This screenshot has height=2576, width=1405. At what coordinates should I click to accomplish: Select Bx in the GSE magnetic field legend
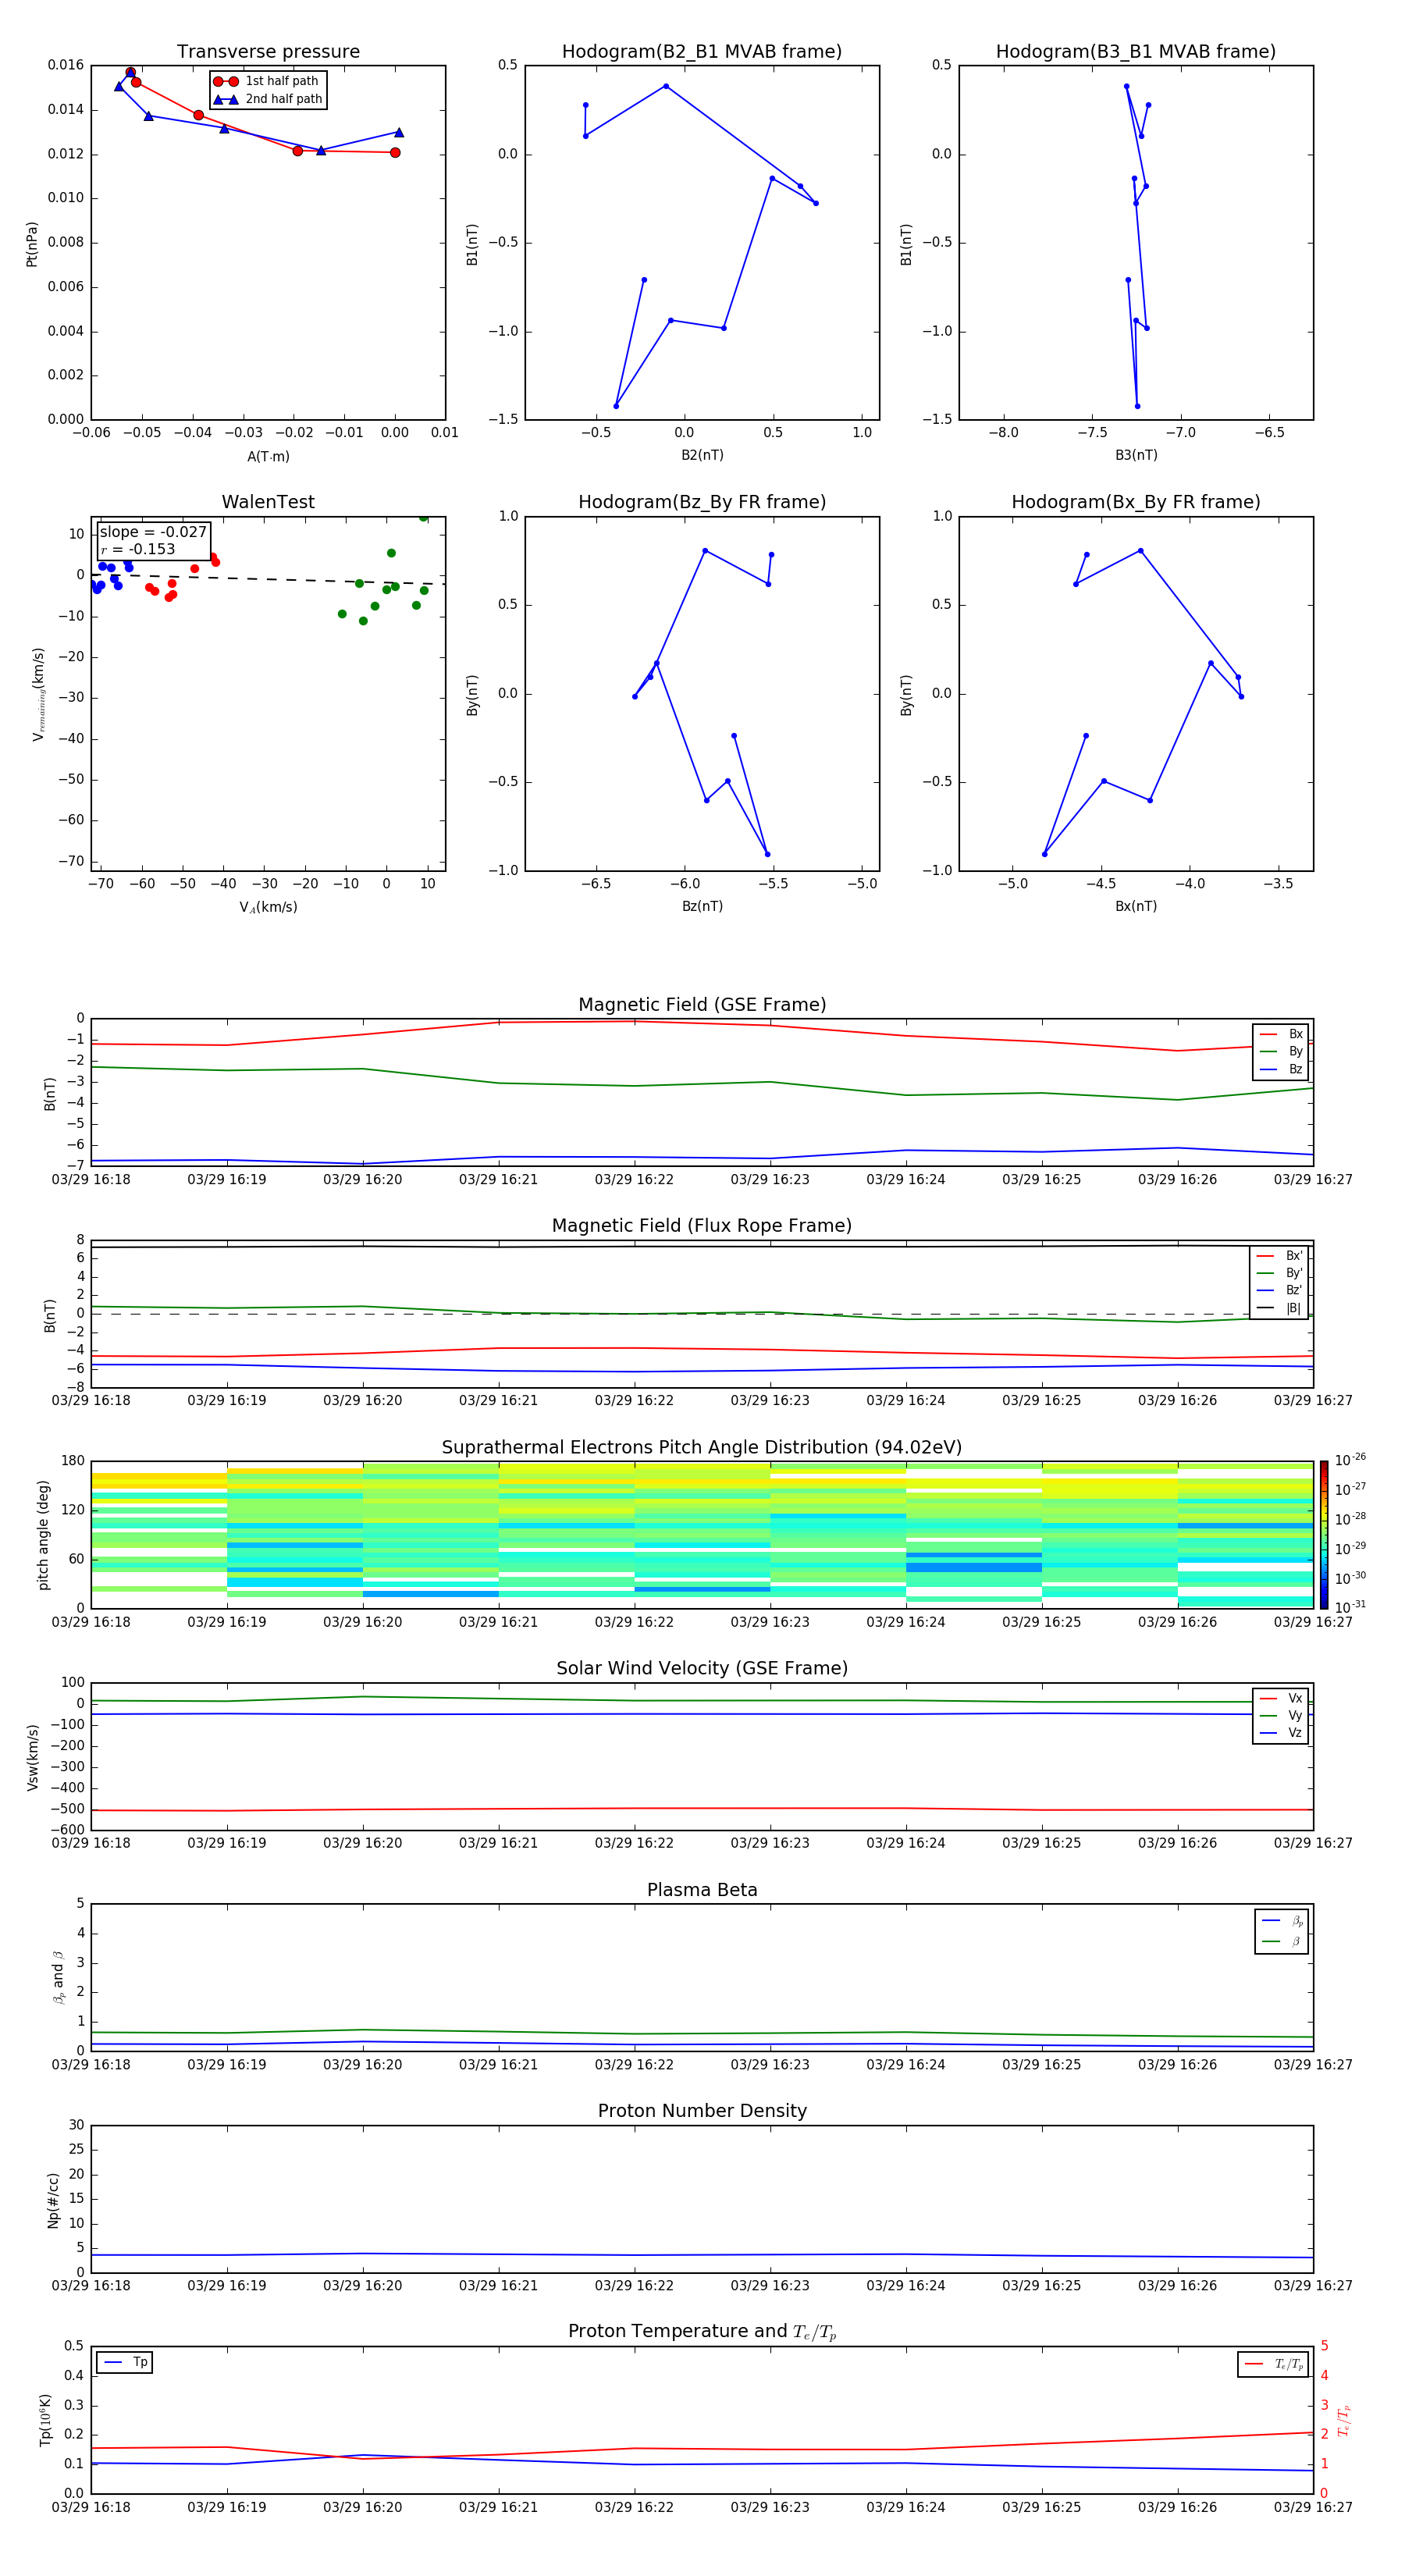pos(1281,1034)
